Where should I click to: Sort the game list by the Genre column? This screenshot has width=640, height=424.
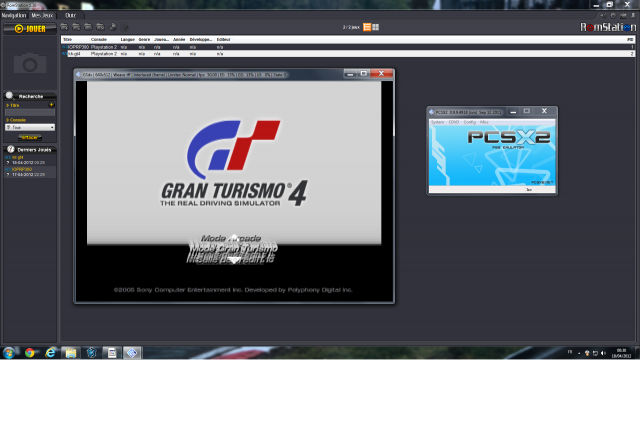(144, 40)
